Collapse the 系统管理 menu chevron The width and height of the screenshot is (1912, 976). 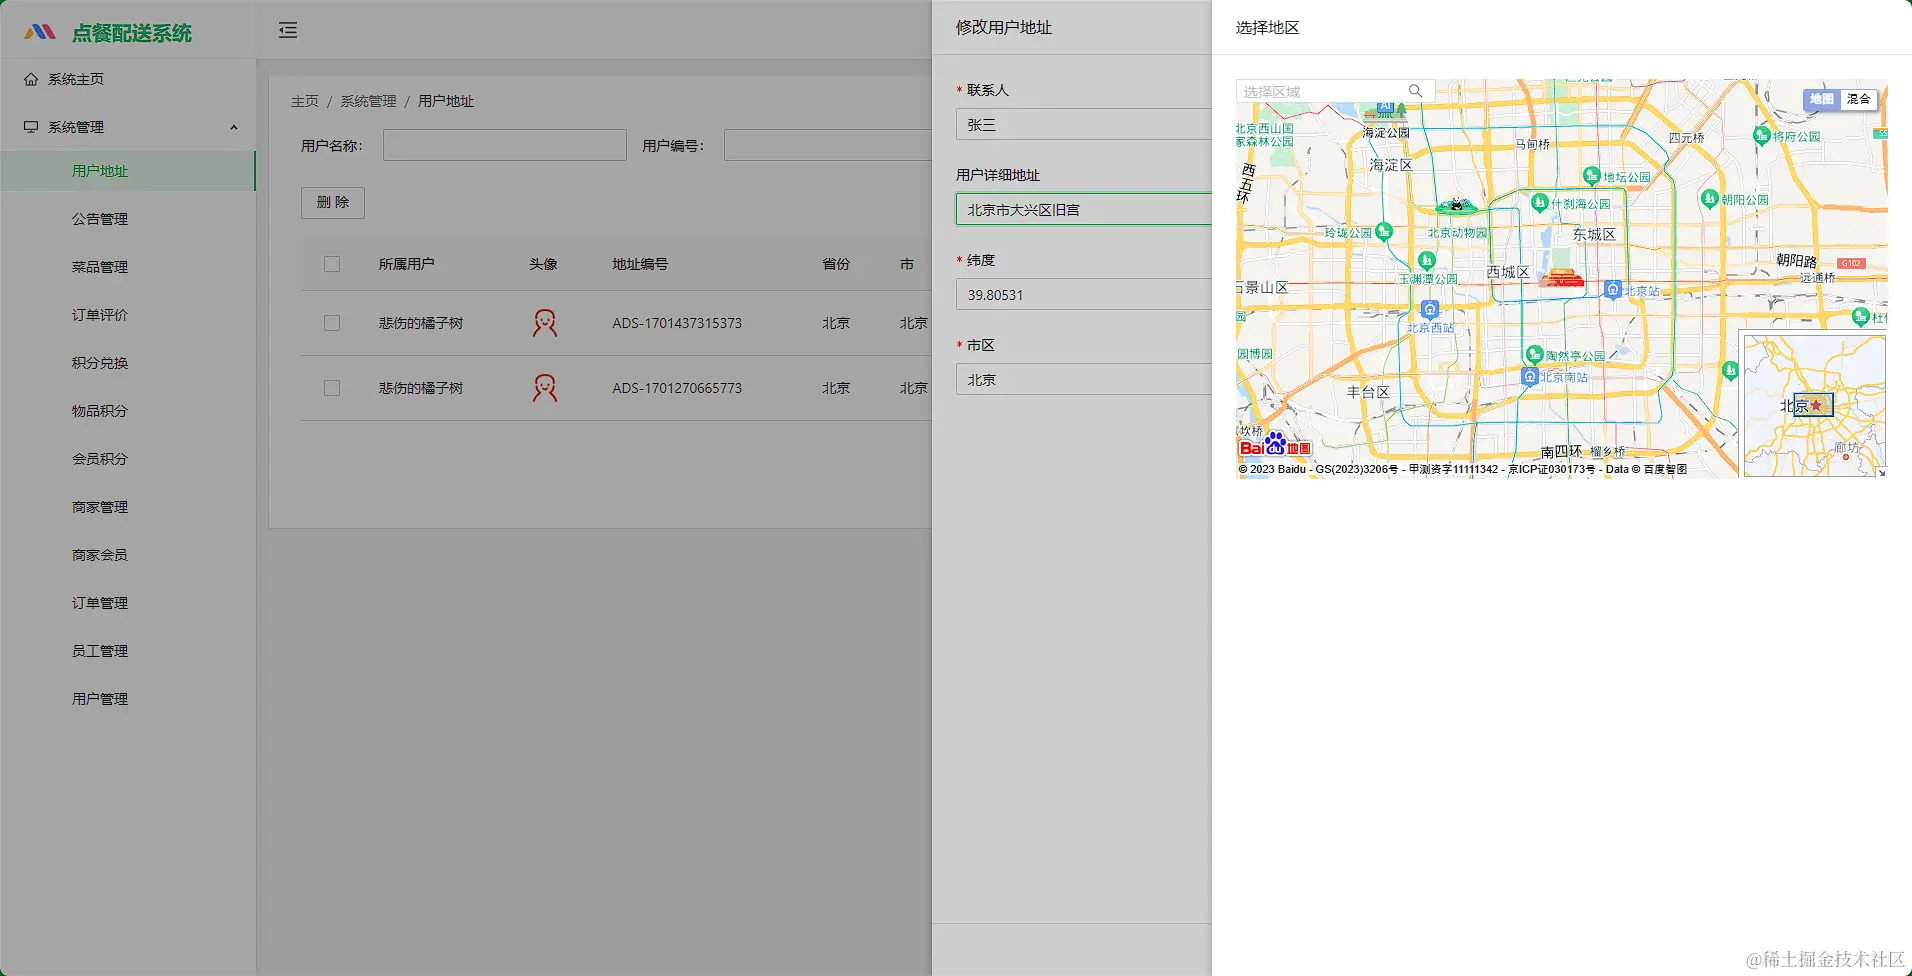(x=234, y=127)
